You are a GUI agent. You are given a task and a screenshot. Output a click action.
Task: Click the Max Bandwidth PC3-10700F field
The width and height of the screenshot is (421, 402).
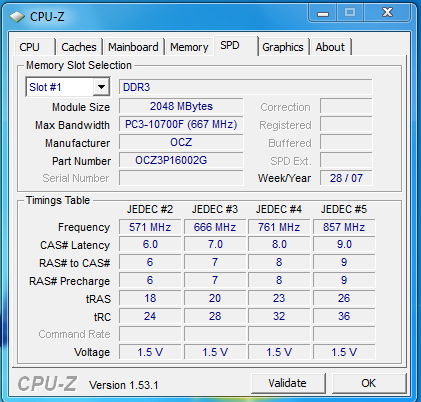tap(181, 124)
